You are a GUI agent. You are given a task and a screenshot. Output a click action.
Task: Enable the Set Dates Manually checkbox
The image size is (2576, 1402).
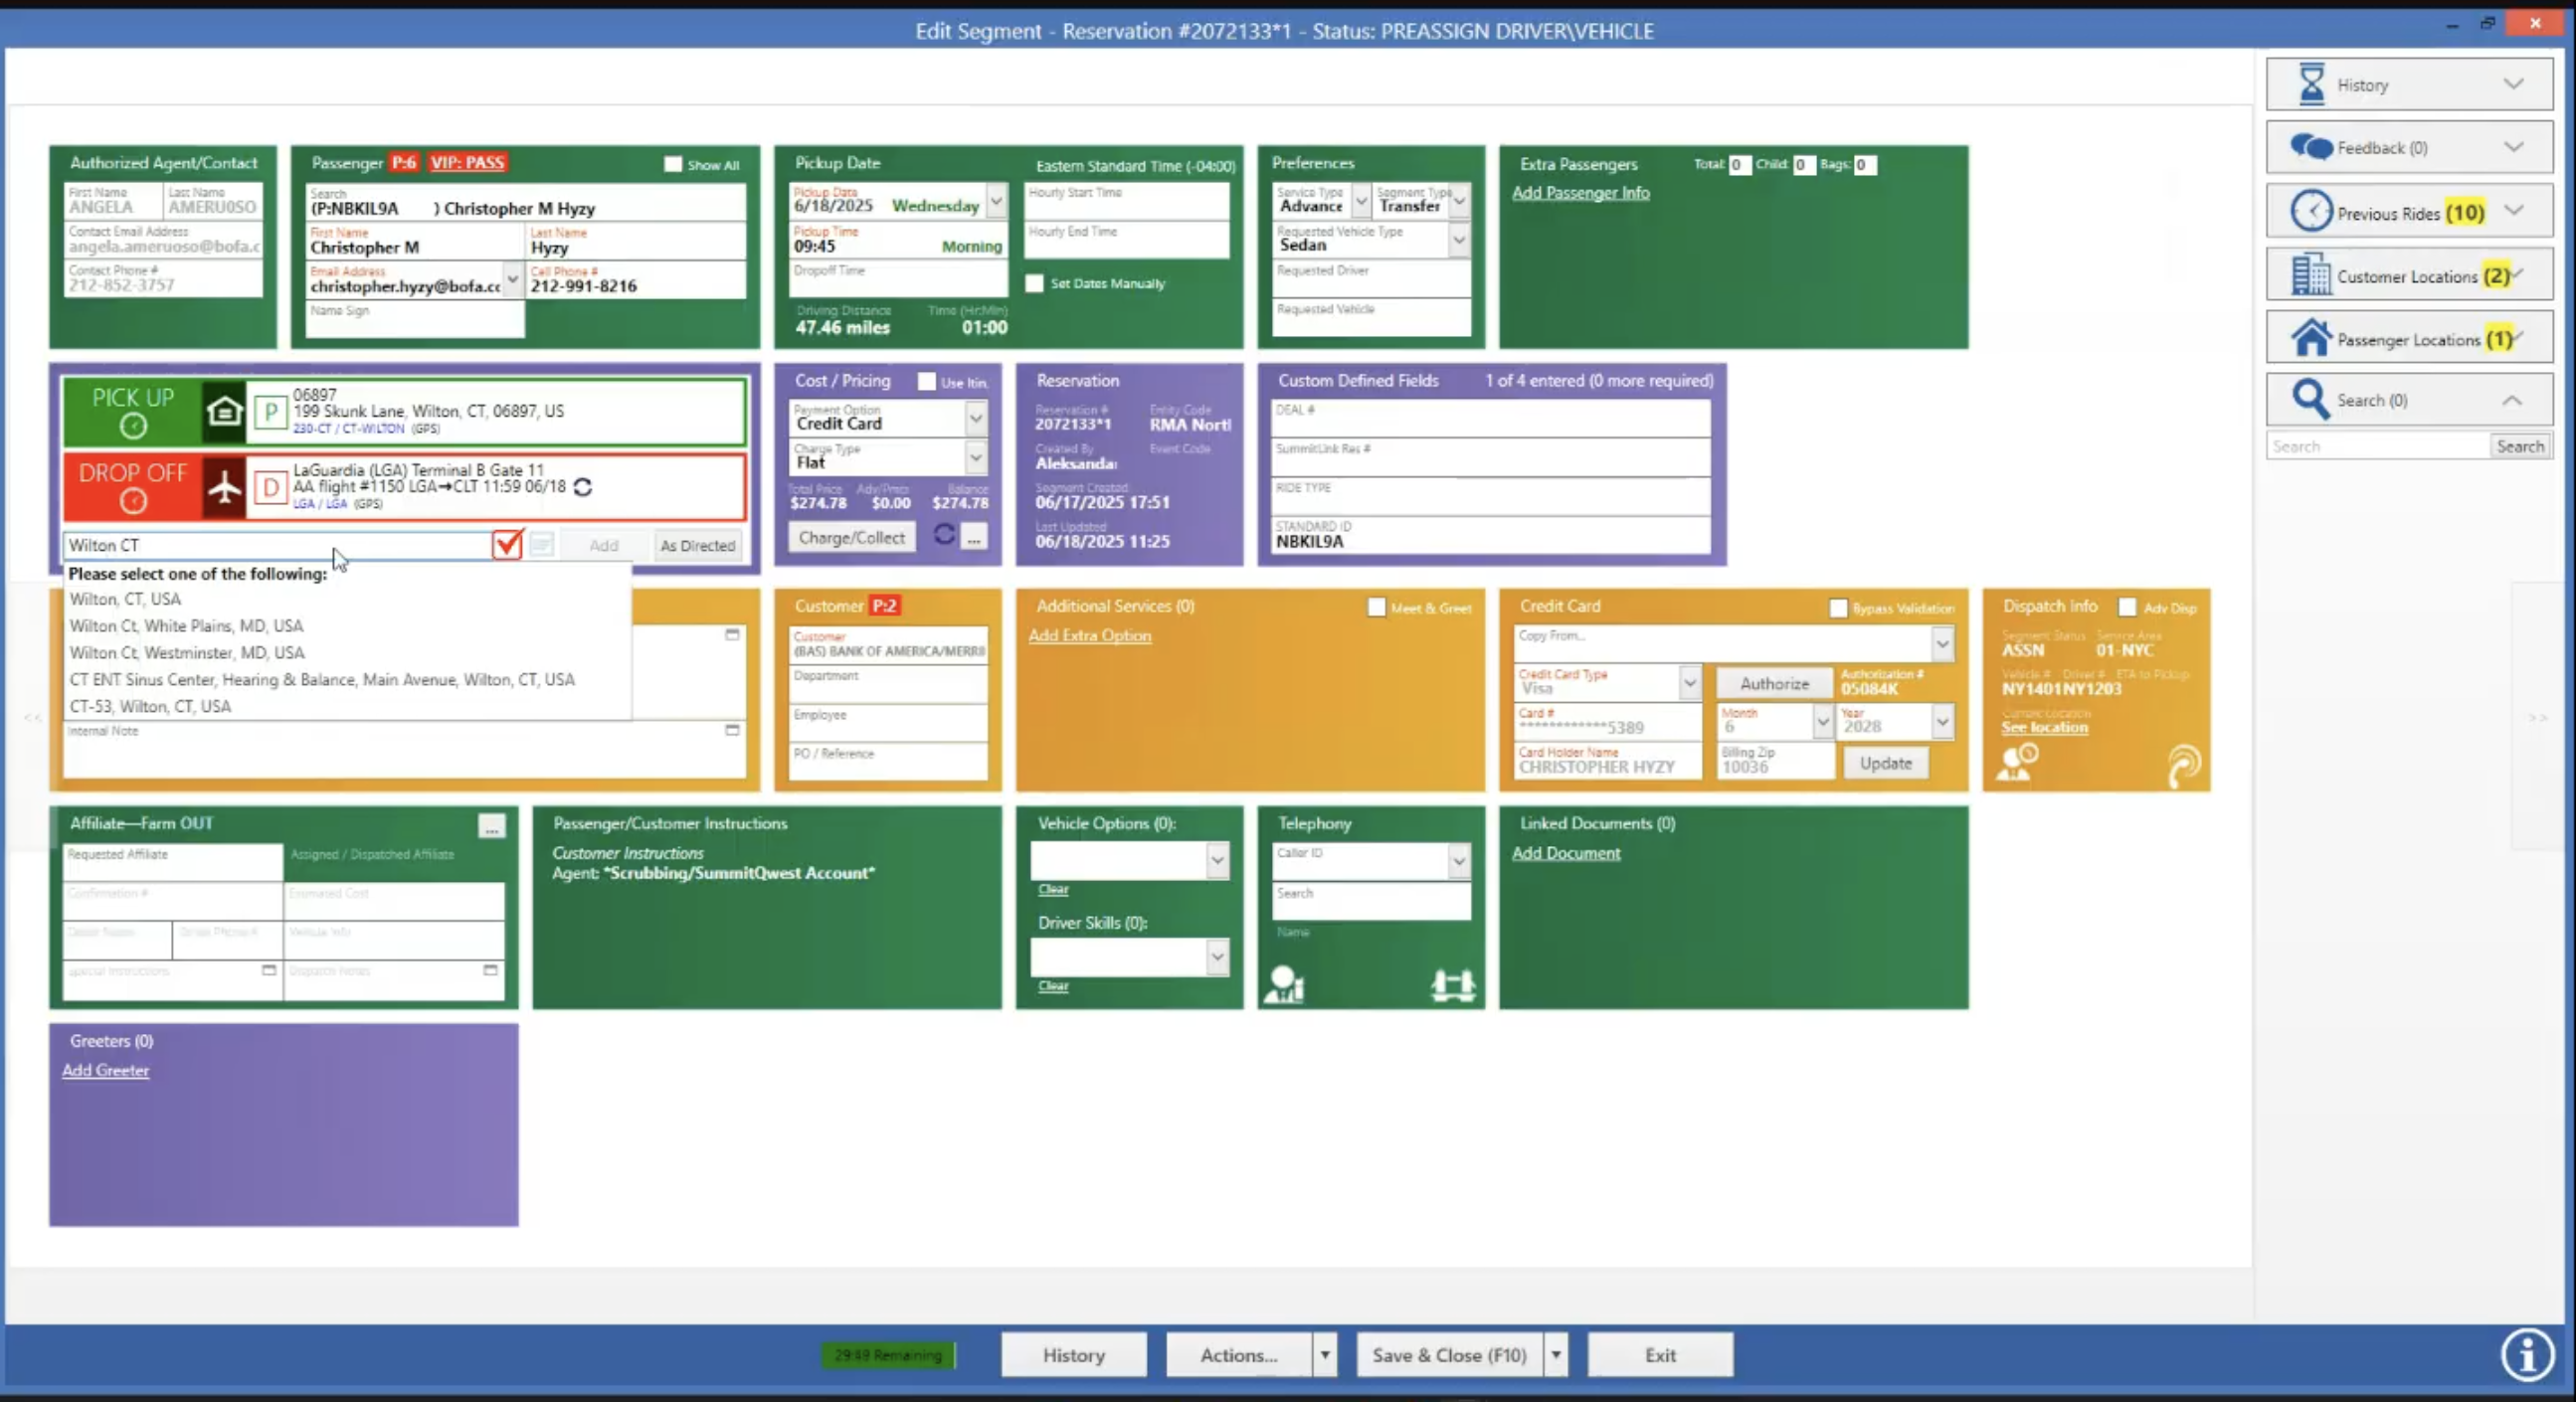point(1035,283)
